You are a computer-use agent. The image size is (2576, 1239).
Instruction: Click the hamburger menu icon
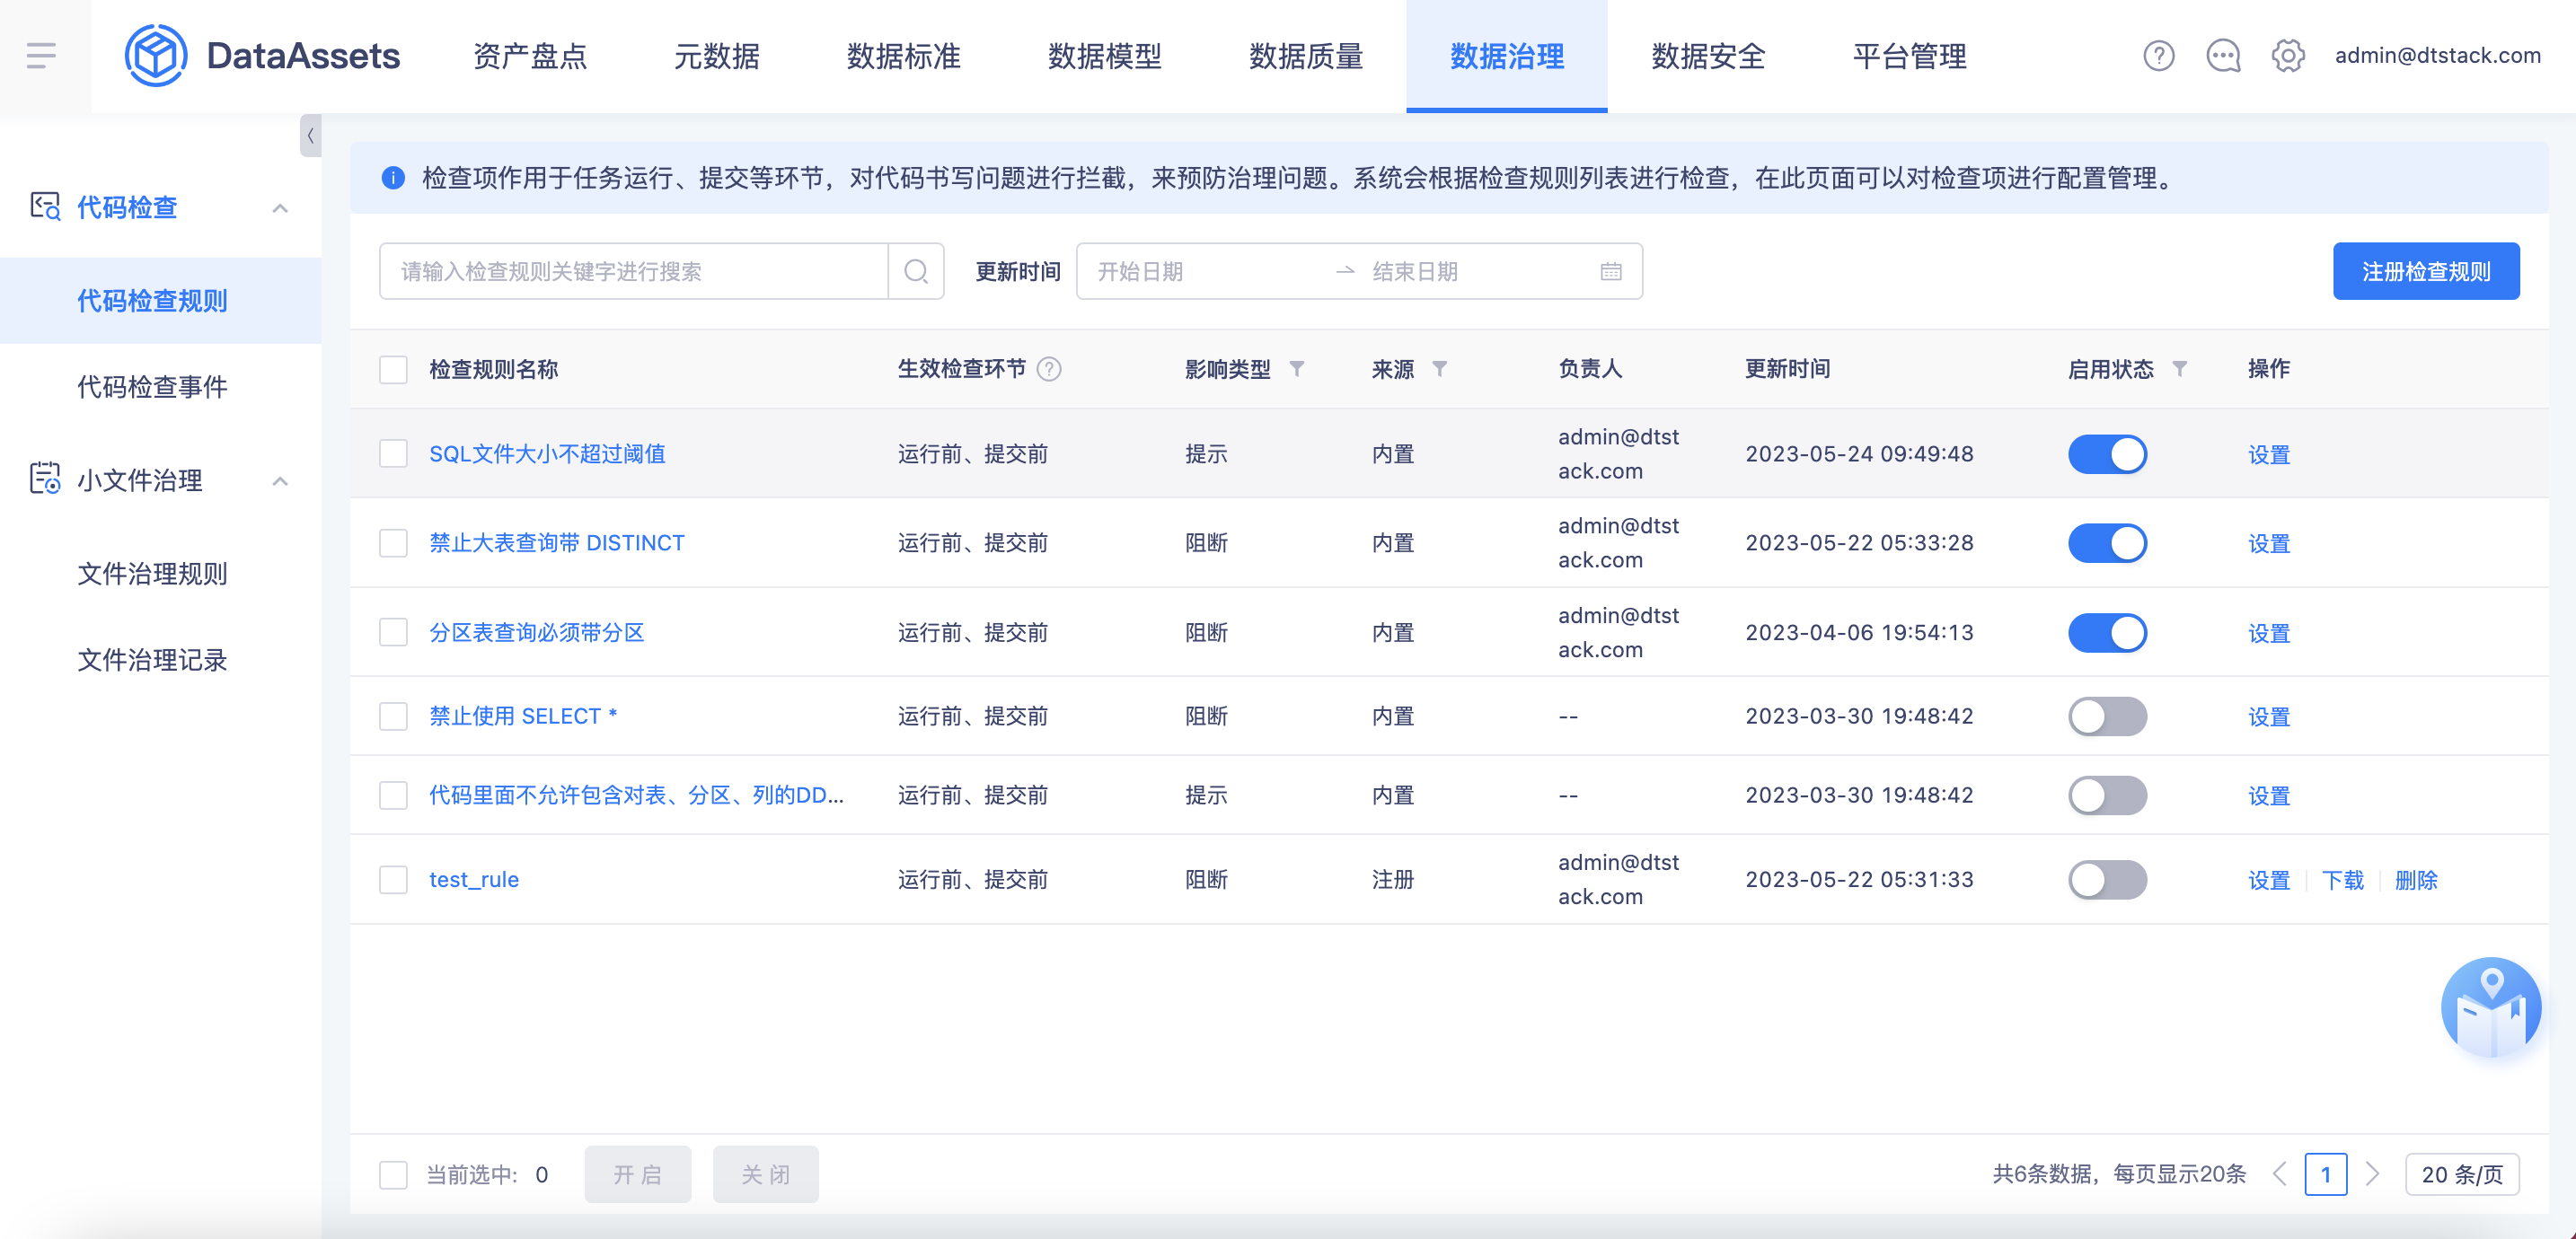point(41,56)
